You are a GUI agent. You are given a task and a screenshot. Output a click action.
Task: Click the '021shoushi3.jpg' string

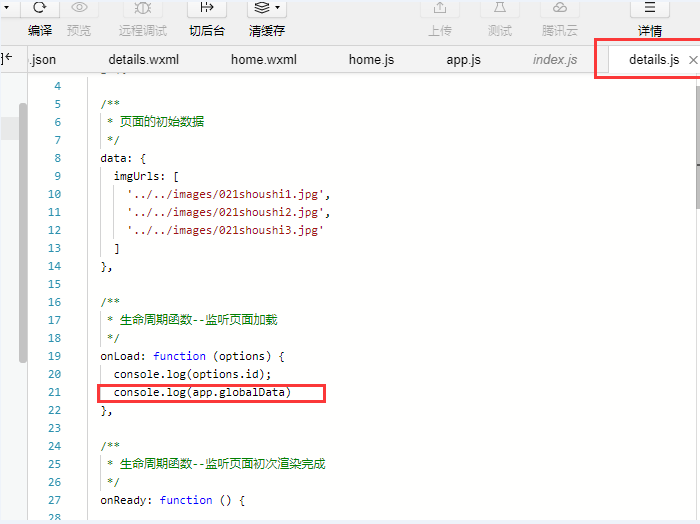(225, 230)
